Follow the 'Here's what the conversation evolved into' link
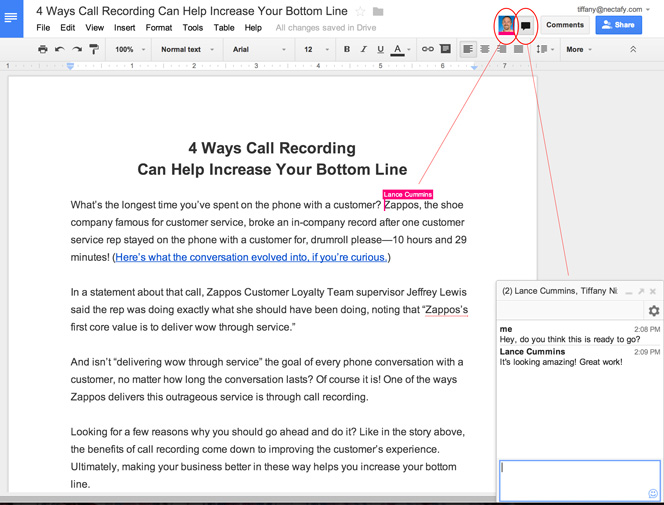 click(251, 257)
